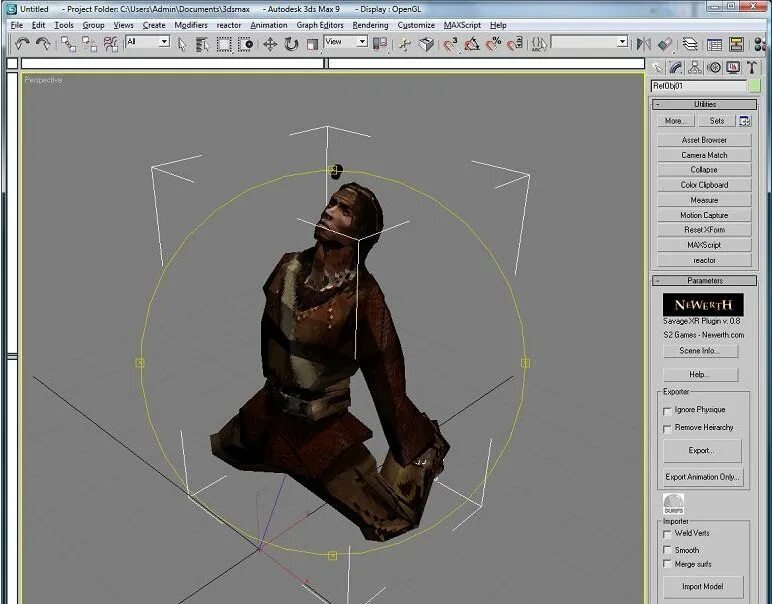The width and height of the screenshot is (772, 604).
Task: Click the Select and Manipulate icon
Action: click(405, 44)
